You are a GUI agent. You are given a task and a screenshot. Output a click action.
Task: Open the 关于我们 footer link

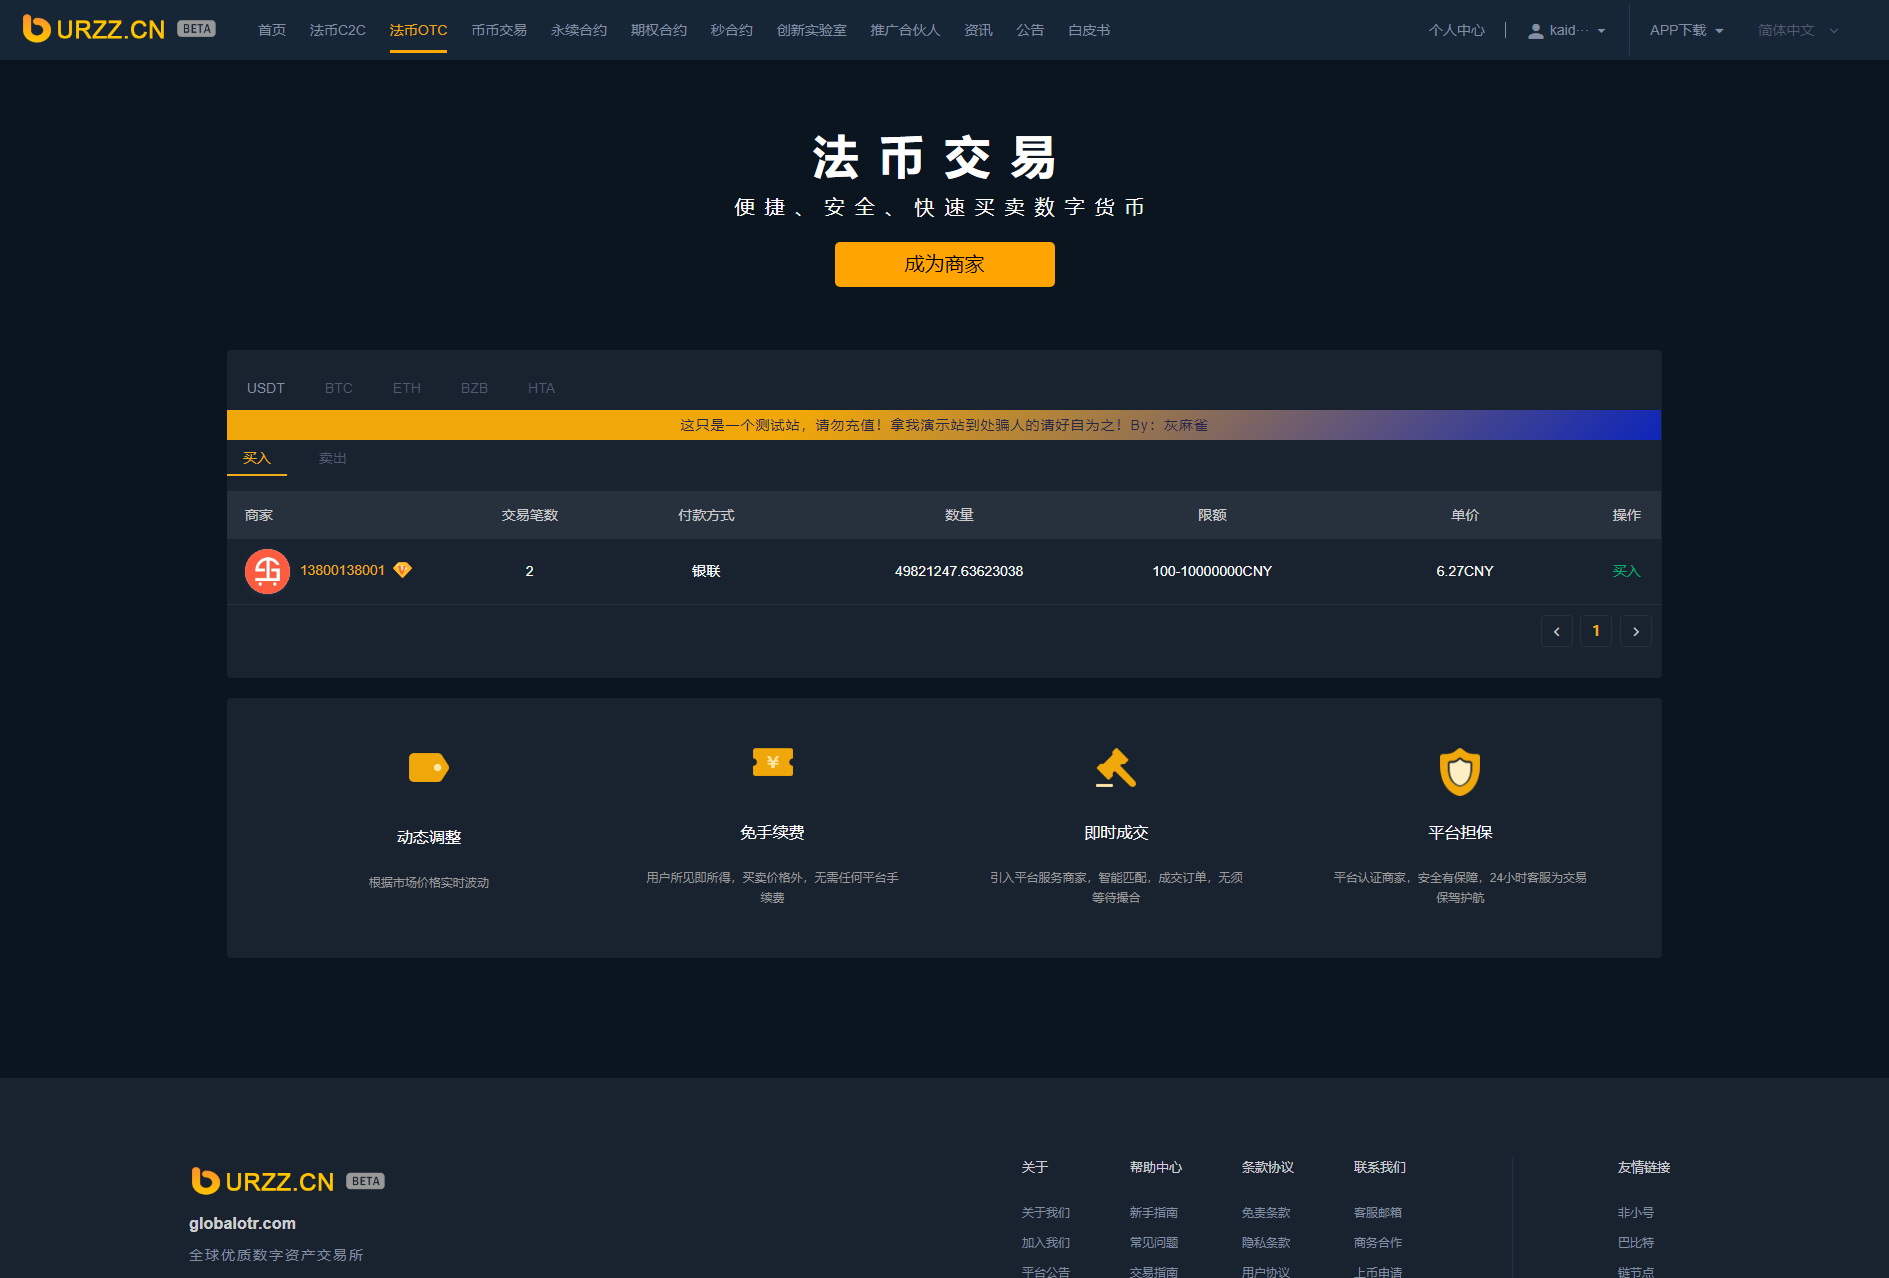coord(1045,1212)
